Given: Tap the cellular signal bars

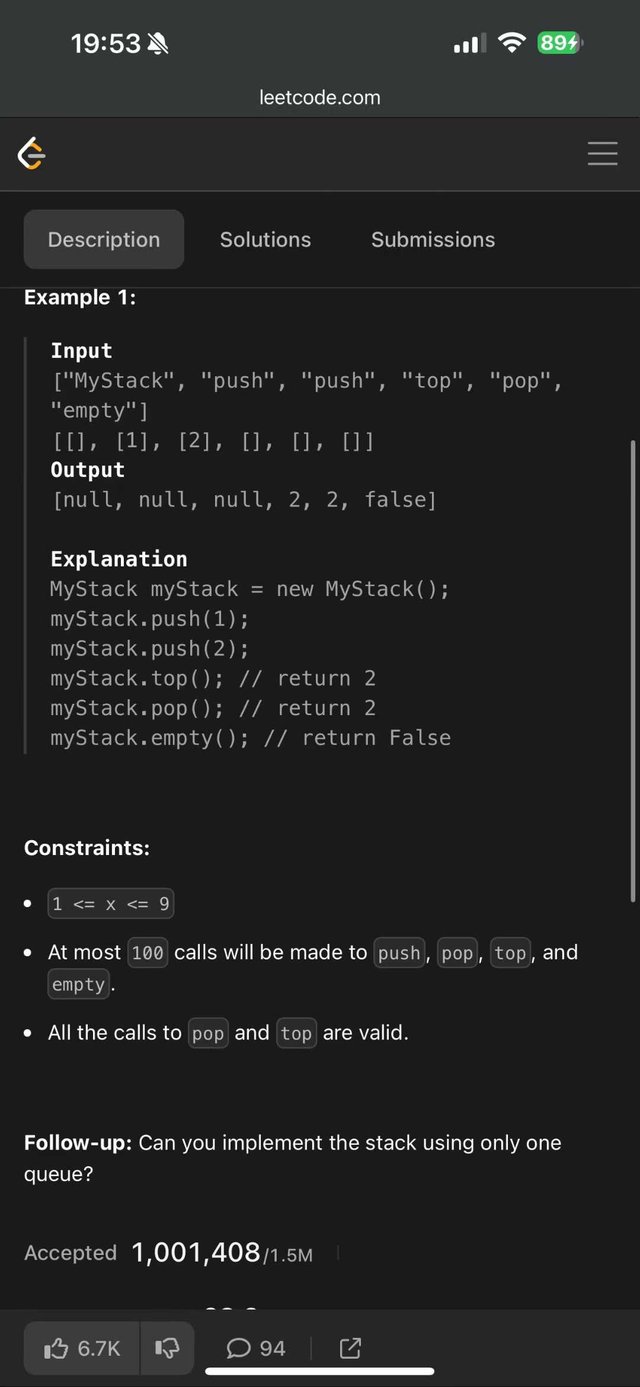Looking at the screenshot, I should (469, 43).
